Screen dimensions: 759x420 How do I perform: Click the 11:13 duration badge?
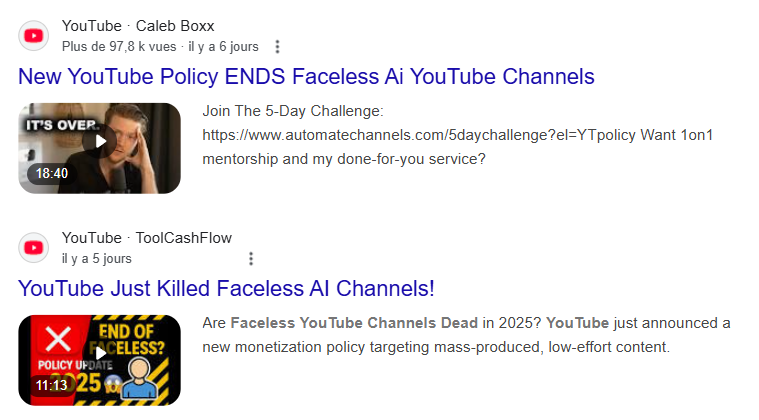[52, 385]
